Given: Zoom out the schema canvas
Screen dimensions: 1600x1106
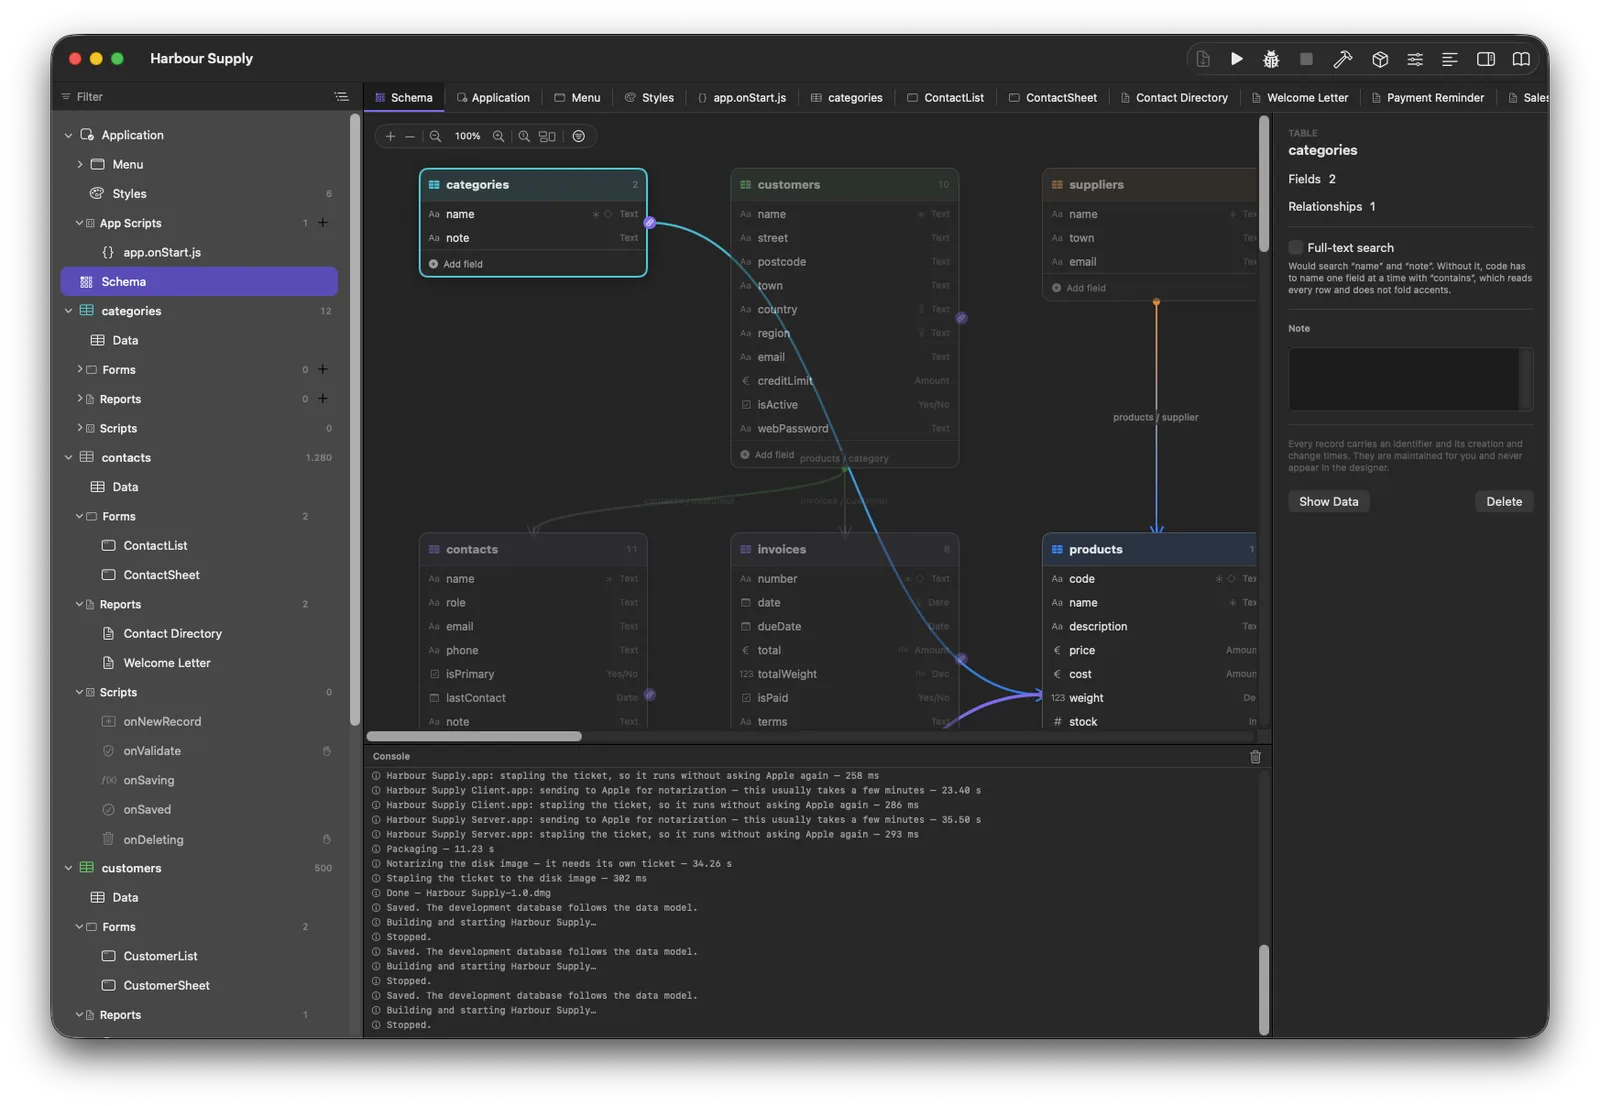Looking at the screenshot, I should tap(435, 136).
